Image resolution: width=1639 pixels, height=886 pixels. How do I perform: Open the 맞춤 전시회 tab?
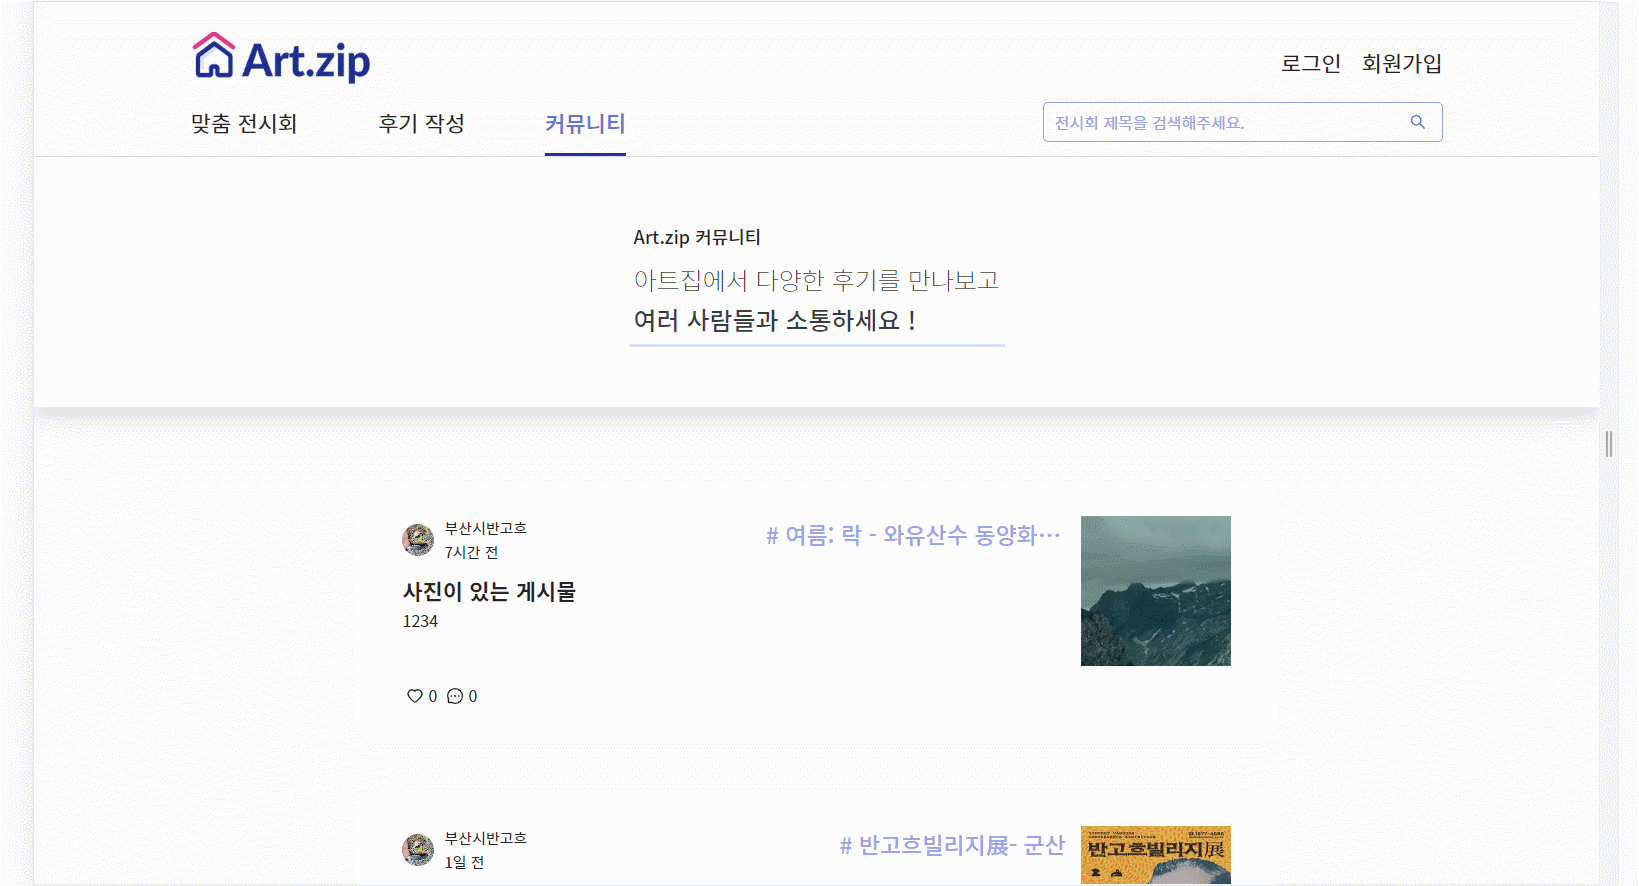coord(244,124)
